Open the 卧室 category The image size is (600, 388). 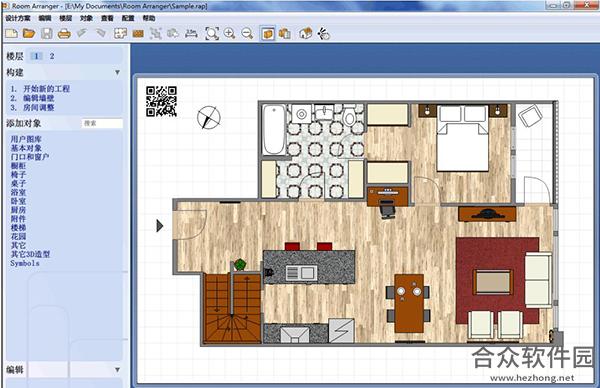click(x=18, y=201)
